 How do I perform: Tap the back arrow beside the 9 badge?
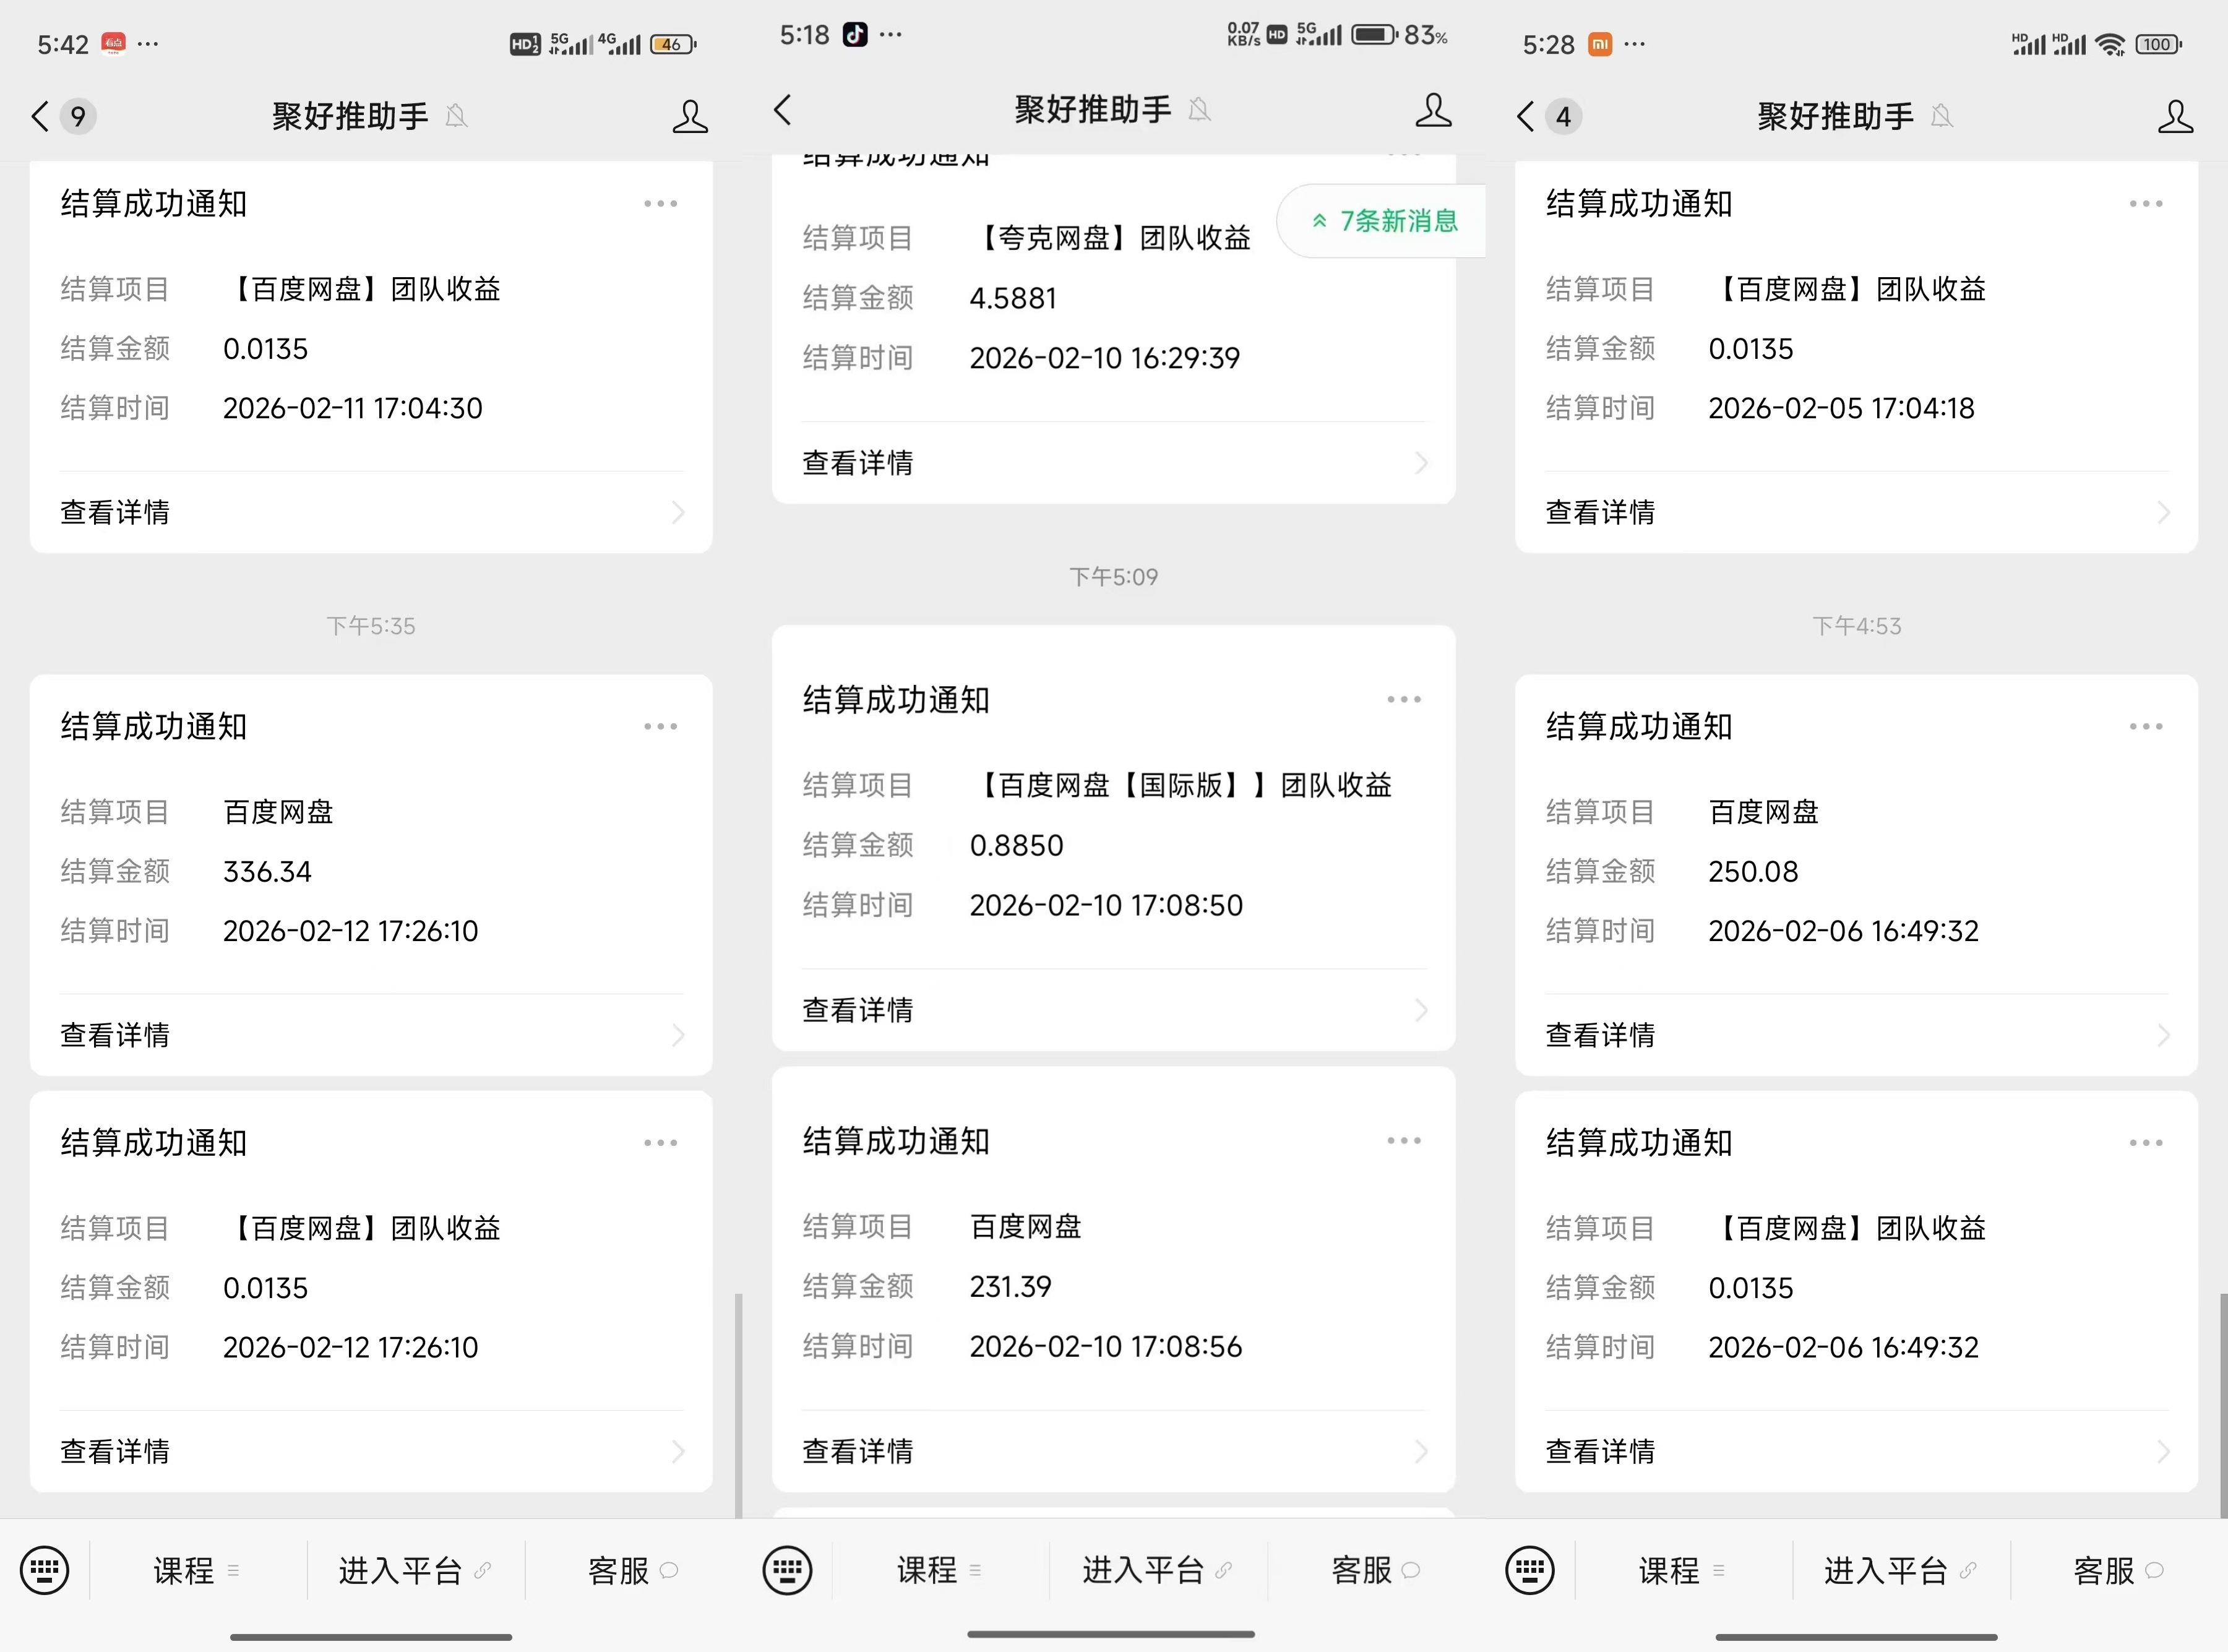40,116
